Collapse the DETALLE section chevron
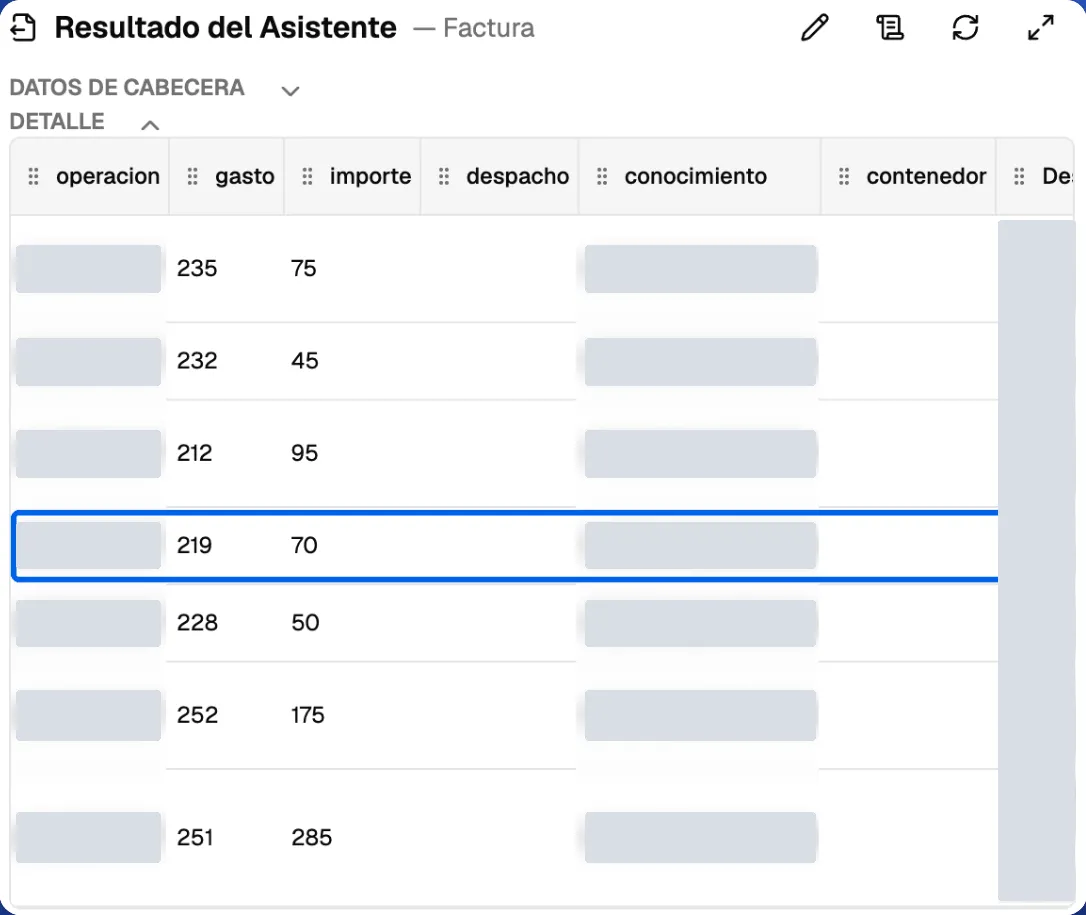The width and height of the screenshot is (1086, 915). 150,125
